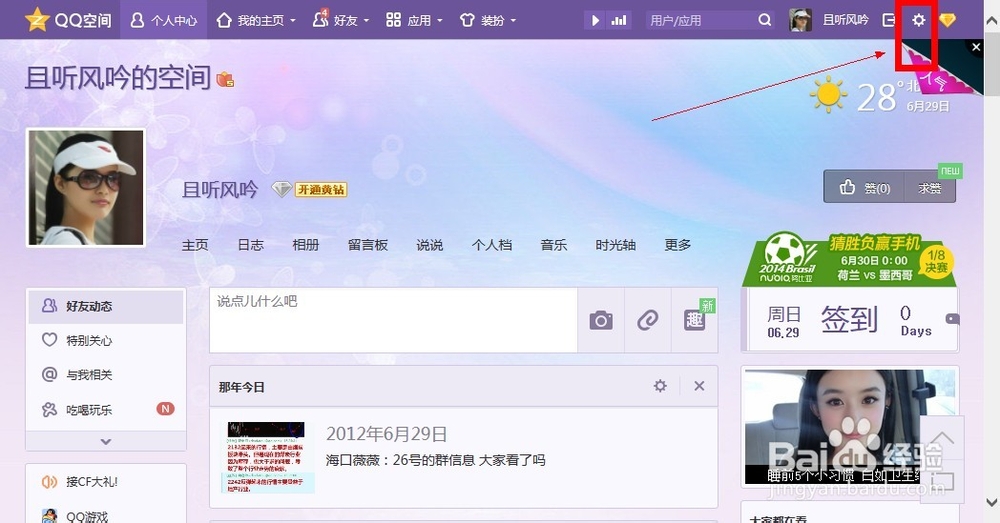Go to the 主页 tab
1000x523 pixels.
(195, 245)
